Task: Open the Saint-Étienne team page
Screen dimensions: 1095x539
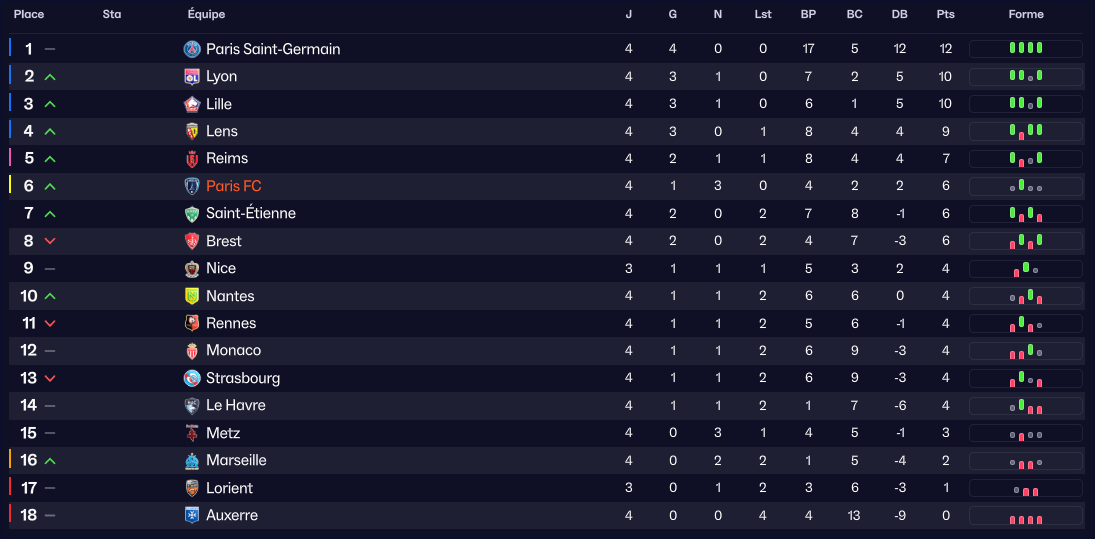Action: click(250, 213)
